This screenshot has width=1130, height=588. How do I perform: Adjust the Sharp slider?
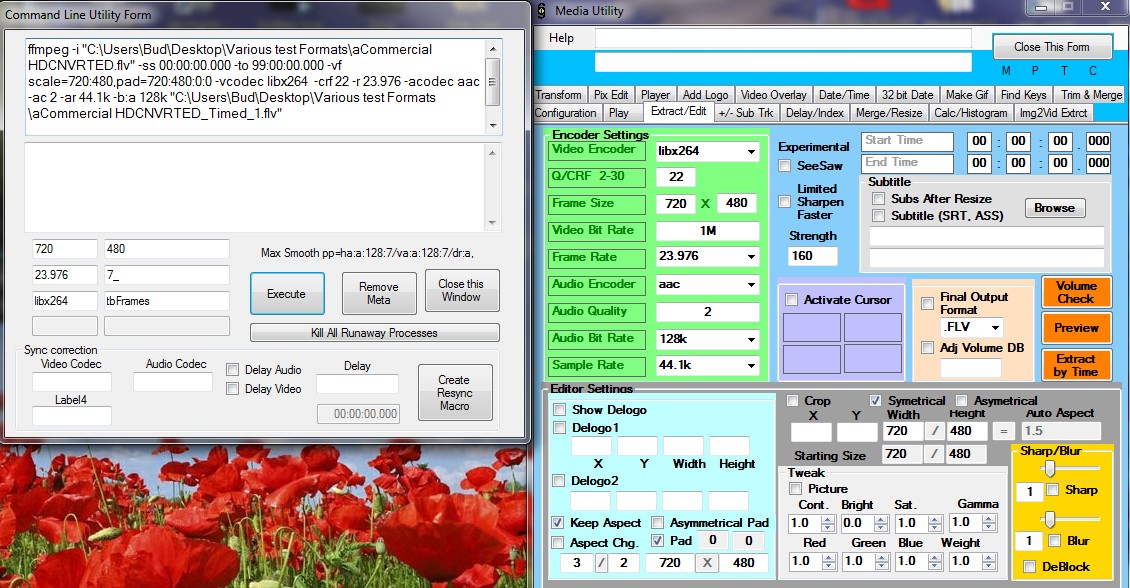[1050, 469]
